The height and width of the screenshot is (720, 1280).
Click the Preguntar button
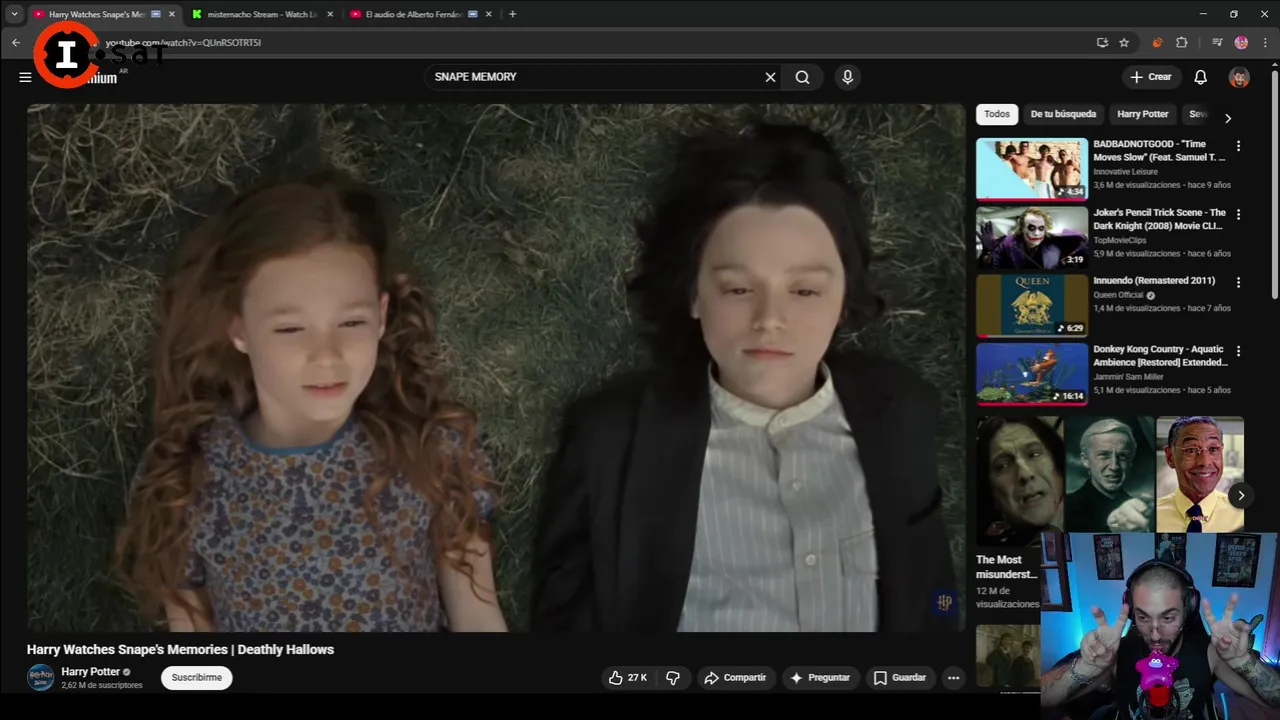tap(820, 677)
